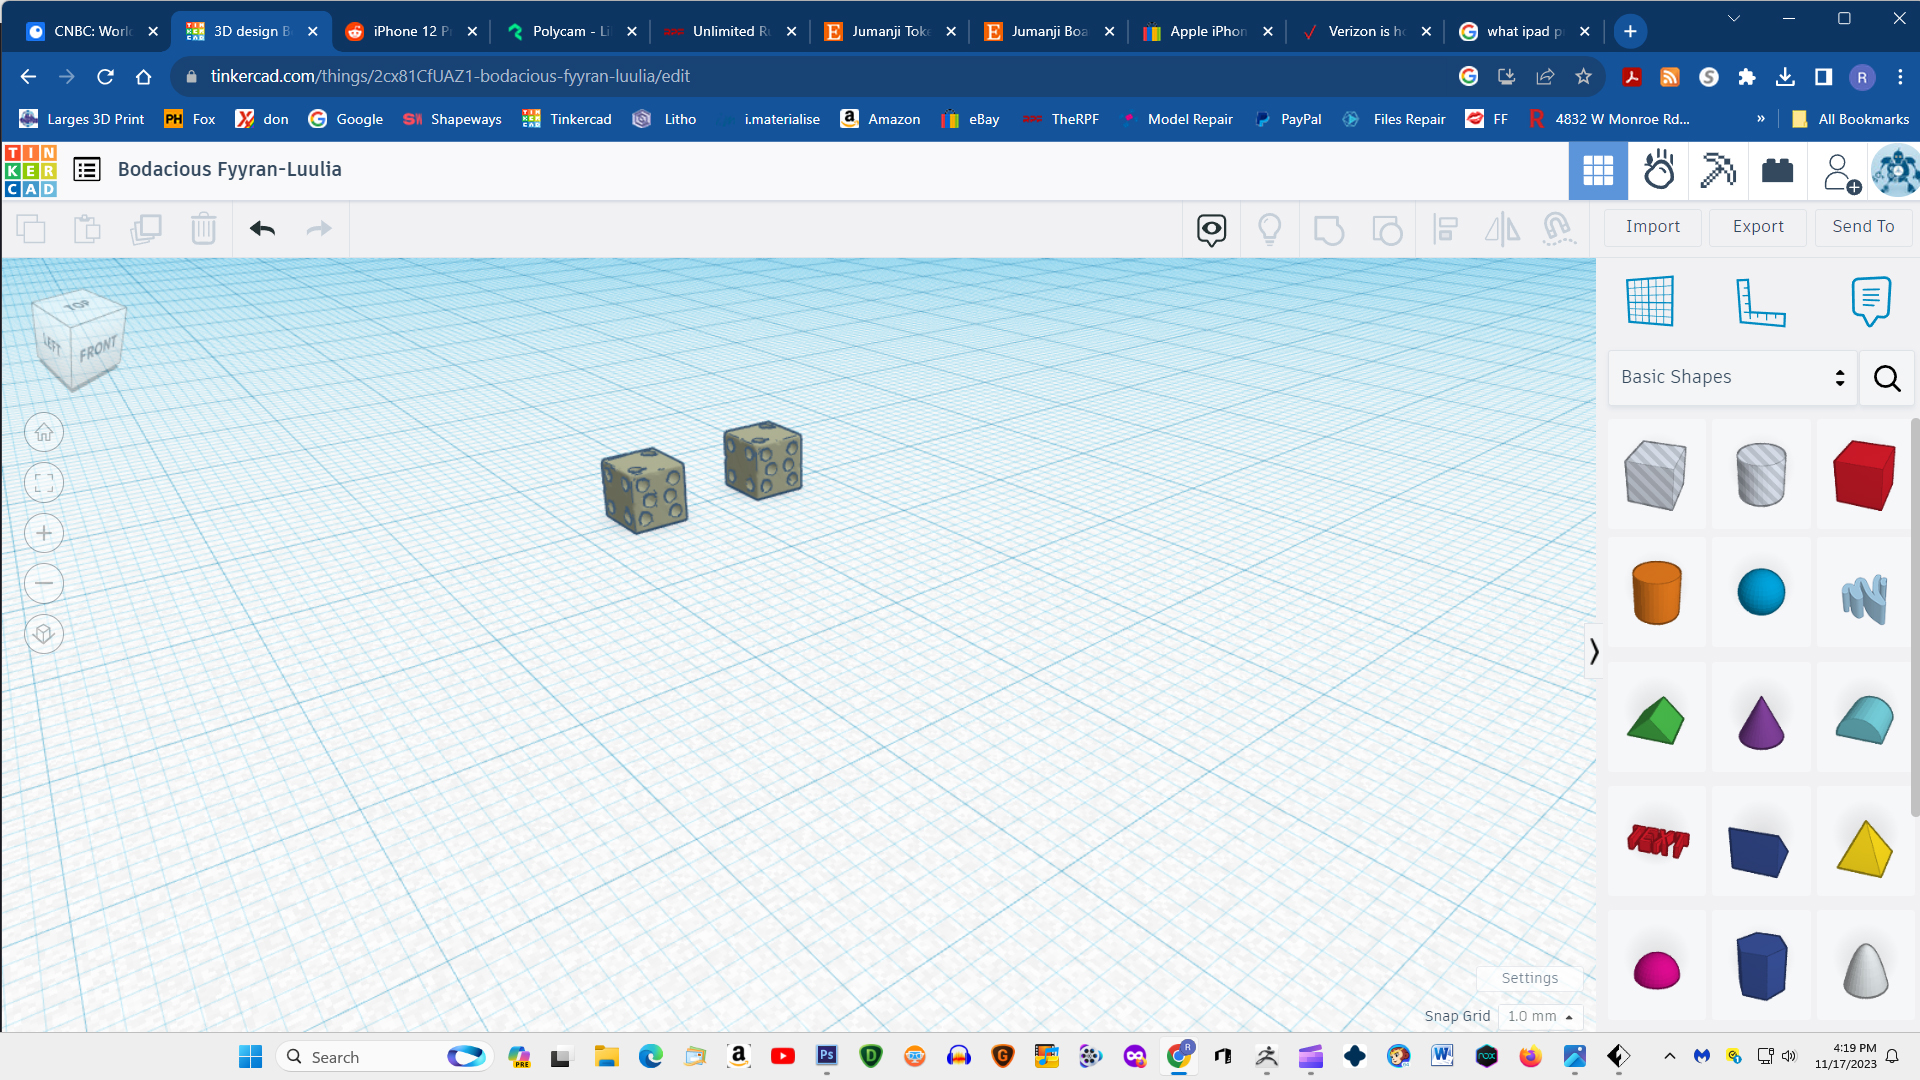
Task: Click the shapes search magnifier icon
Action: coord(1887,378)
